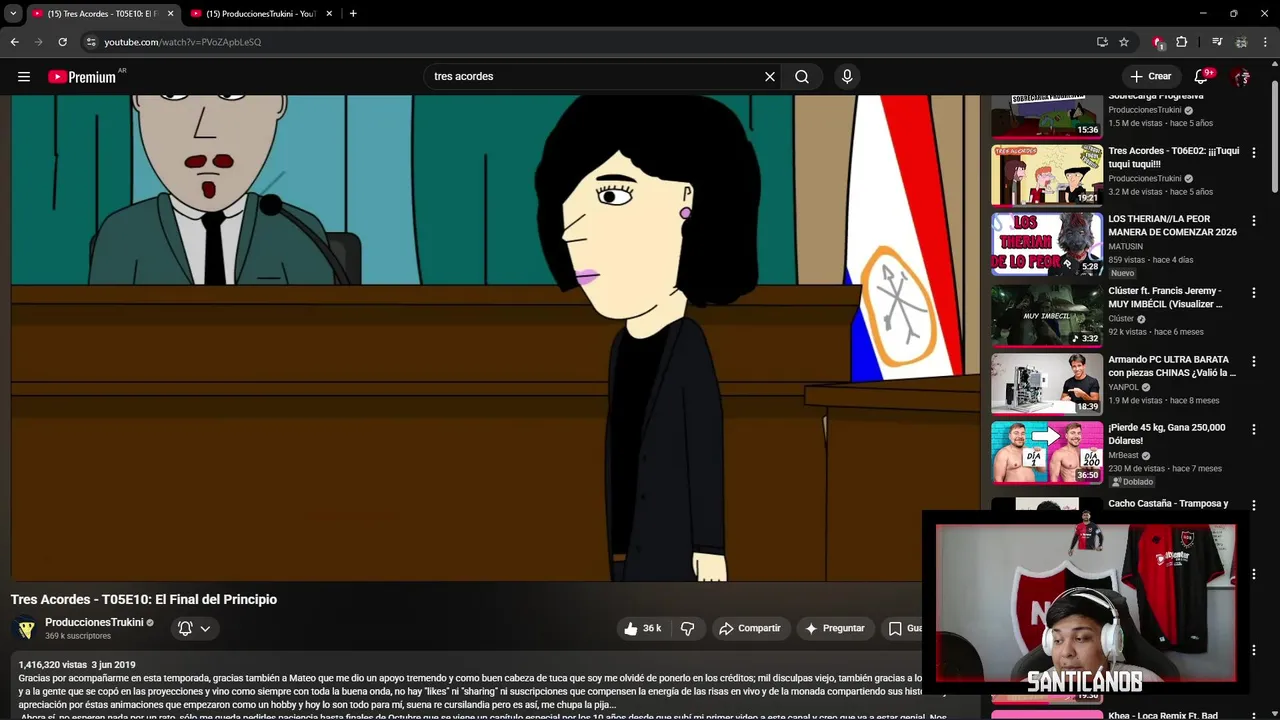1280x720 pixels.
Task: Open 'Cacho Castaña - Tramposa y' title
Action: 1168,504
